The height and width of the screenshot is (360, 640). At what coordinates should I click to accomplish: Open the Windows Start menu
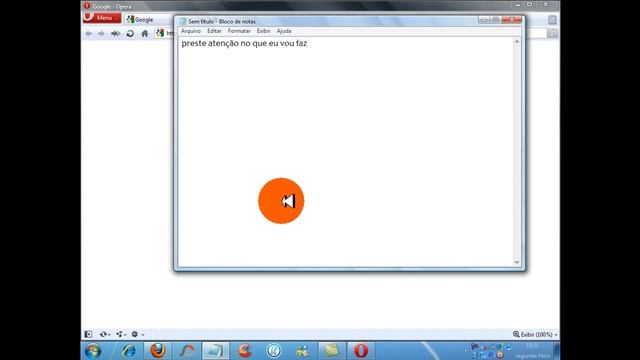93,351
